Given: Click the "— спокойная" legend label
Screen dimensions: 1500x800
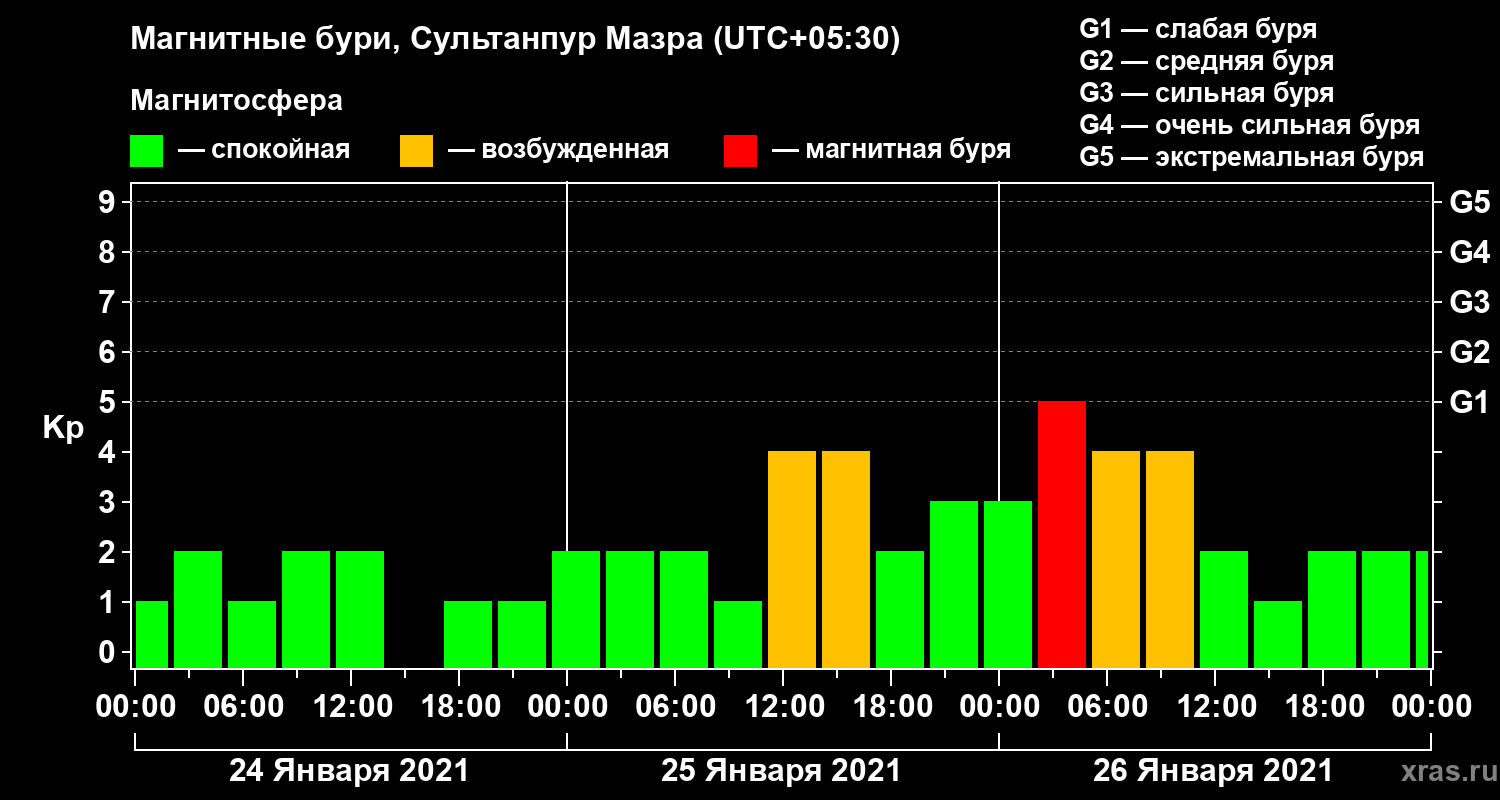Looking at the screenshot, I should (264, 150).
